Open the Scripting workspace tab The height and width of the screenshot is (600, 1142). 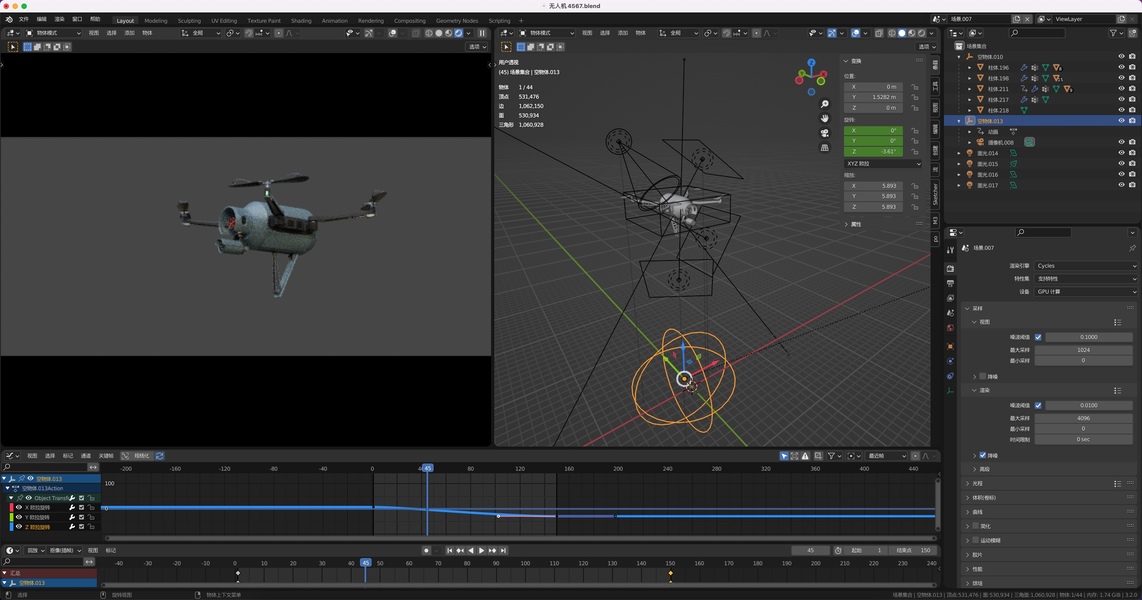(x=499, y=20)
